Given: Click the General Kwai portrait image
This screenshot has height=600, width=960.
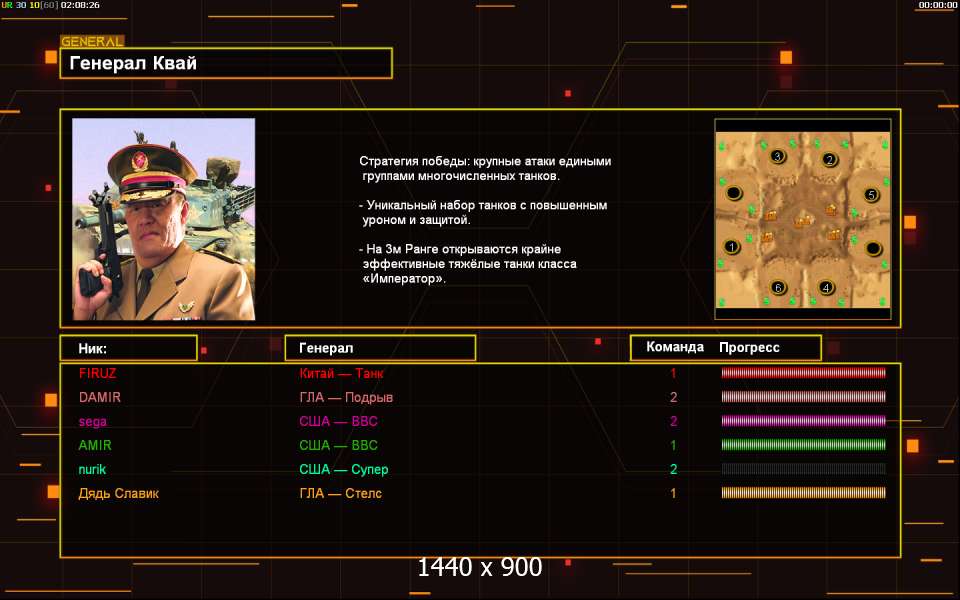Looking at the screenshot, I should [x=163, y=219].
